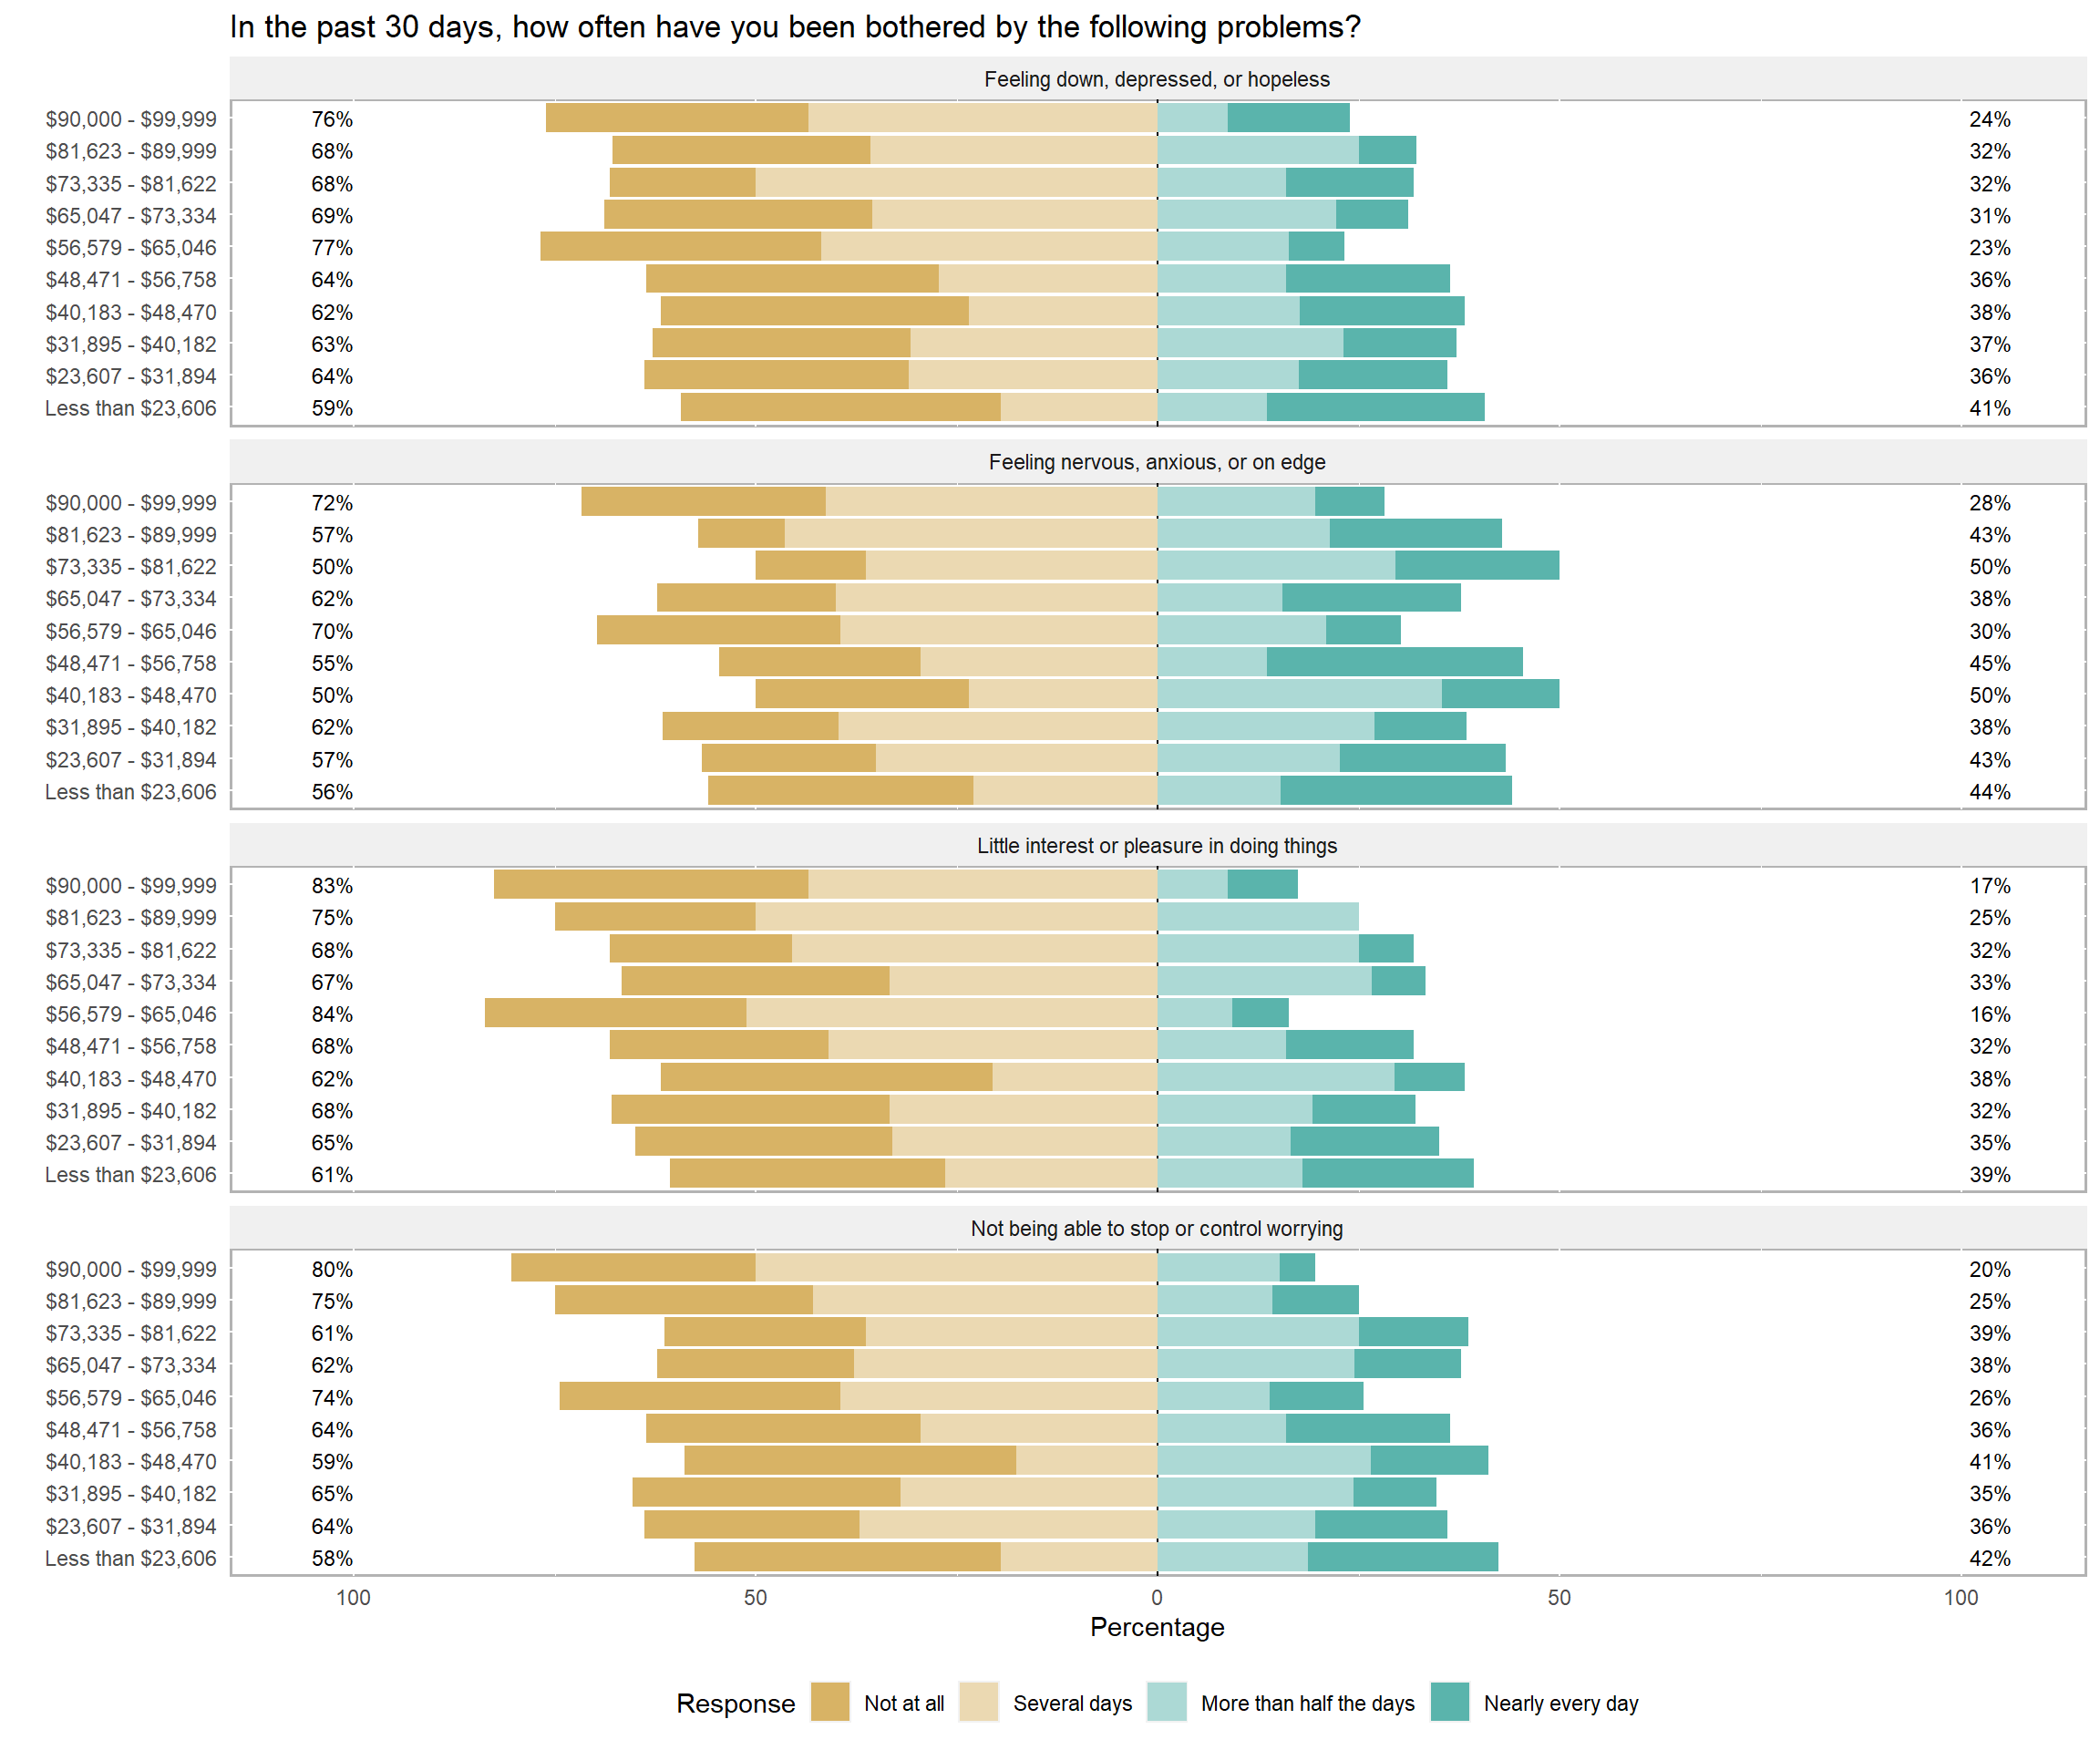Click the "More than half the days" legend swatch
The height and width of the screenshot is (1750, 2100).
(x=1166, y=1702)
